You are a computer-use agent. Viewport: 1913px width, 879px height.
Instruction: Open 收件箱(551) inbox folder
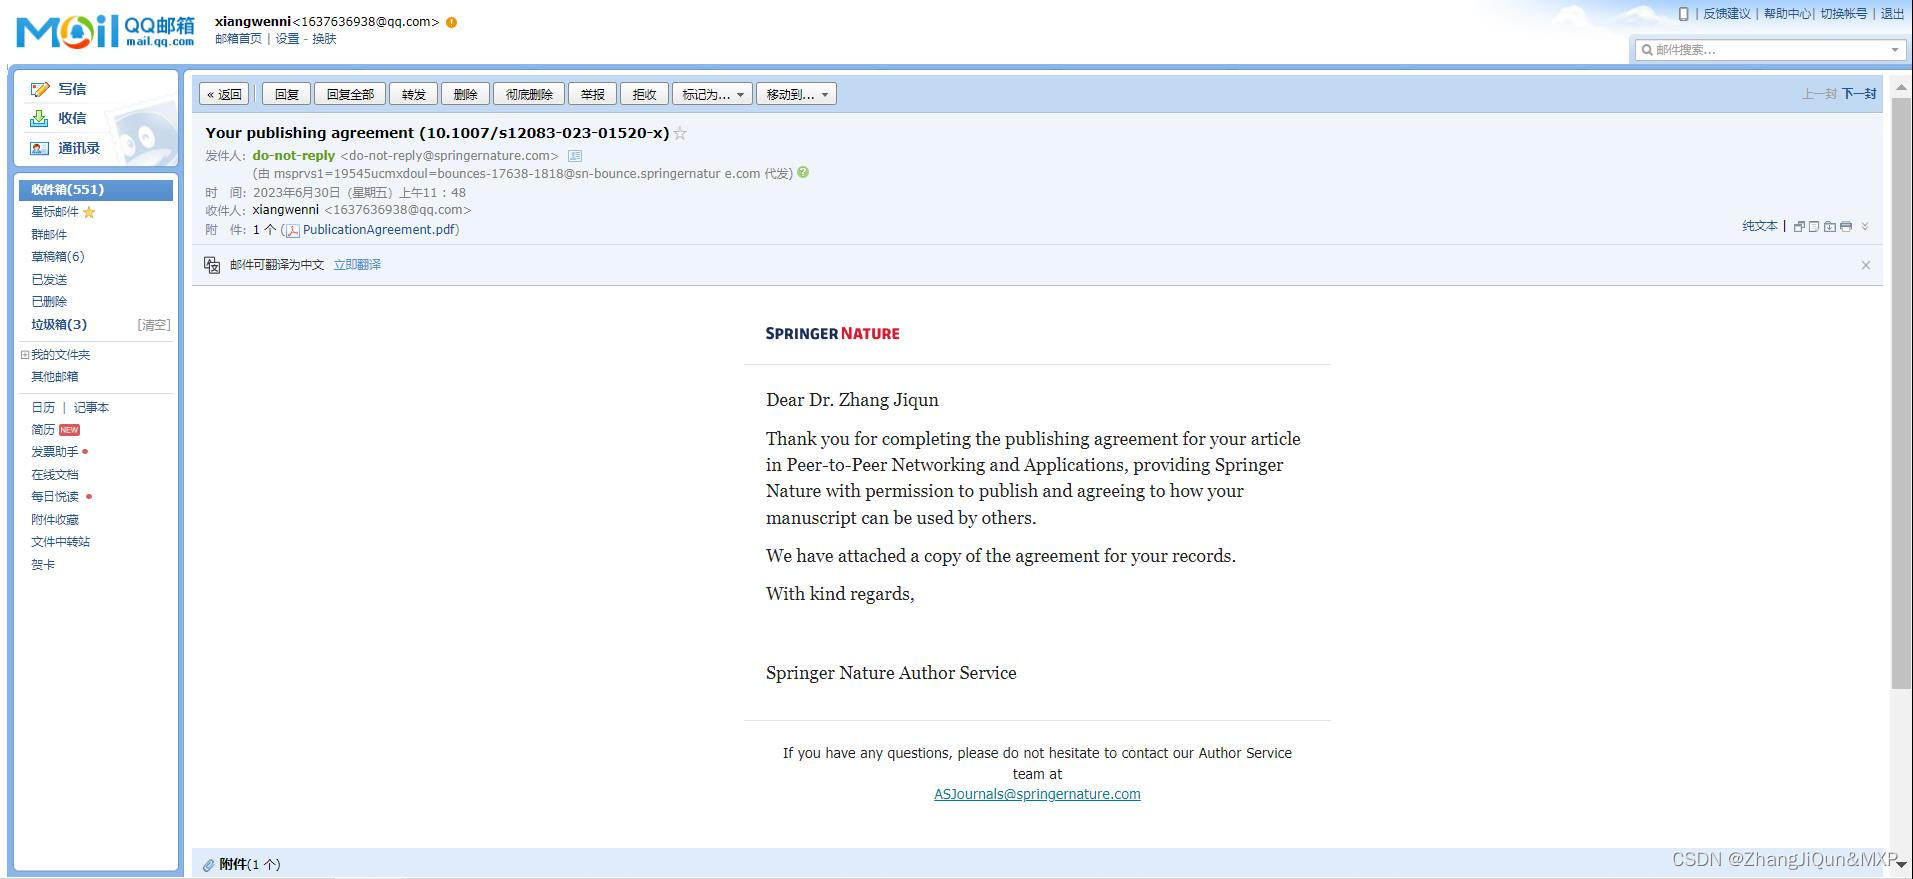coord(96,190)
